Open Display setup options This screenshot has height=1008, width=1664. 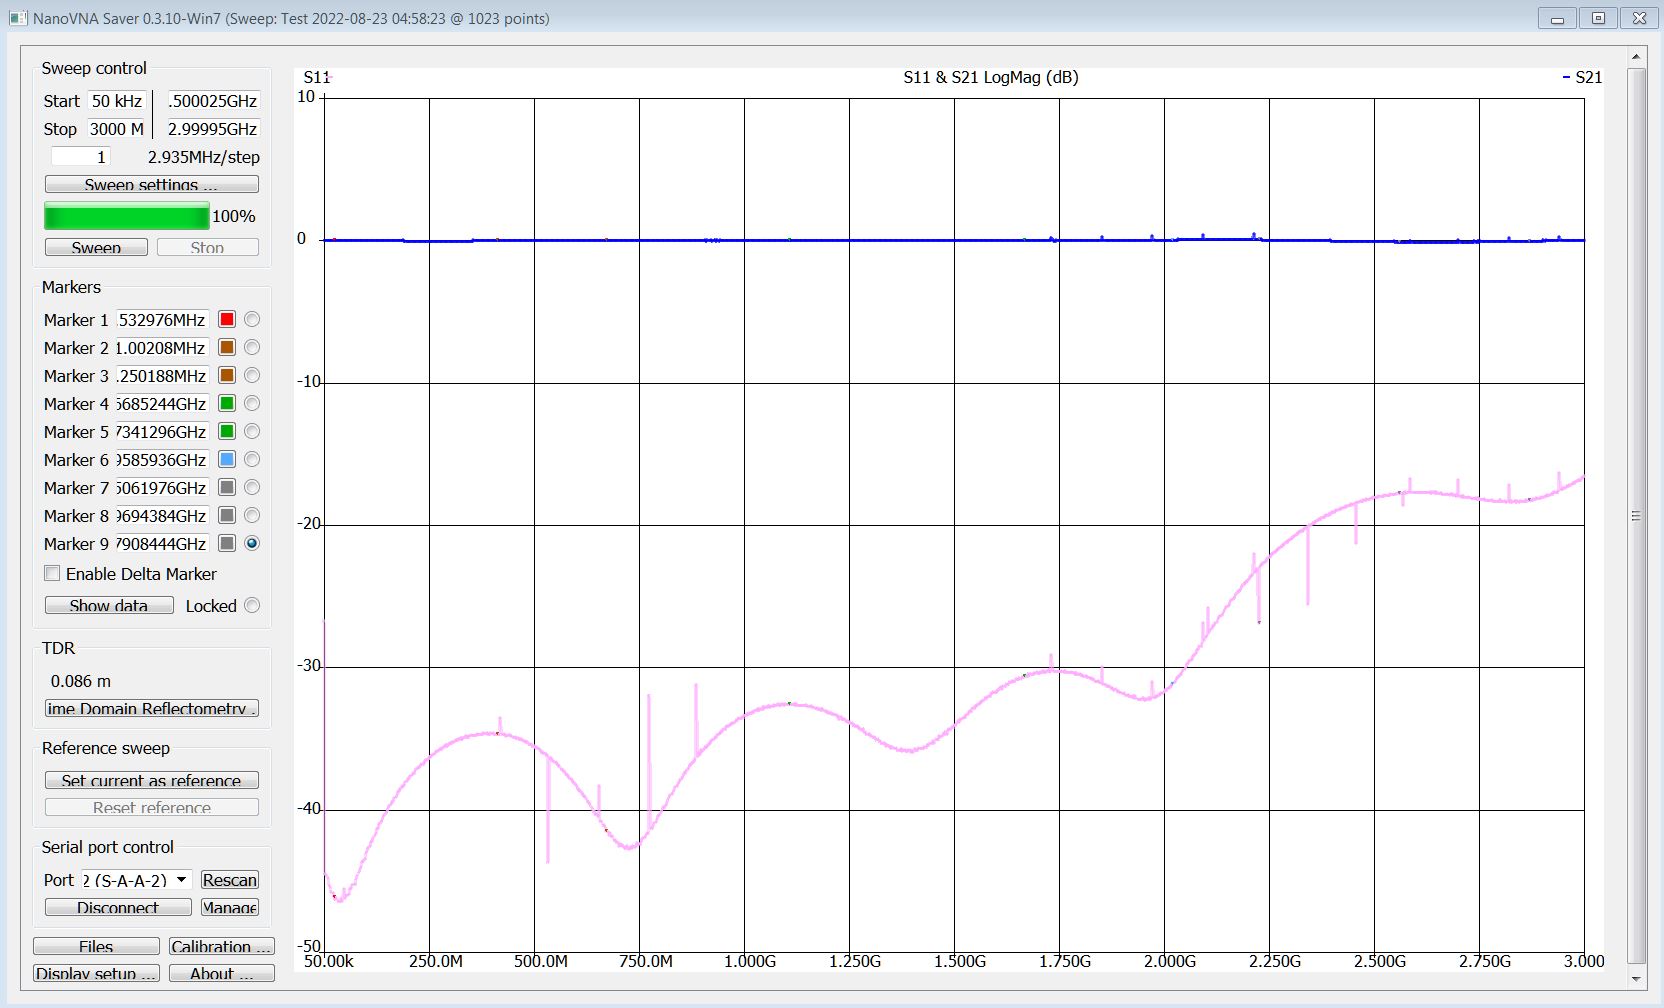(x=96, y=973)
